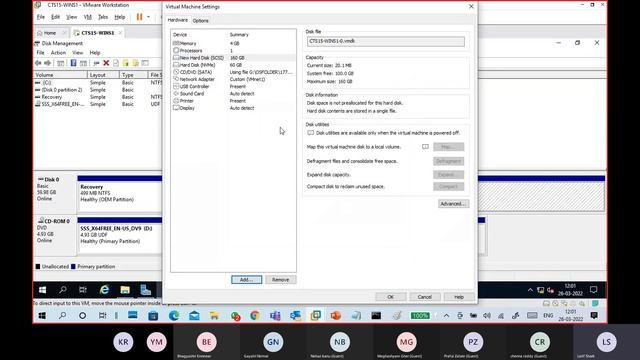The width and height of the screenshot is (640, 360).
Task: Select the Memory device row
Action: point(233,43)
